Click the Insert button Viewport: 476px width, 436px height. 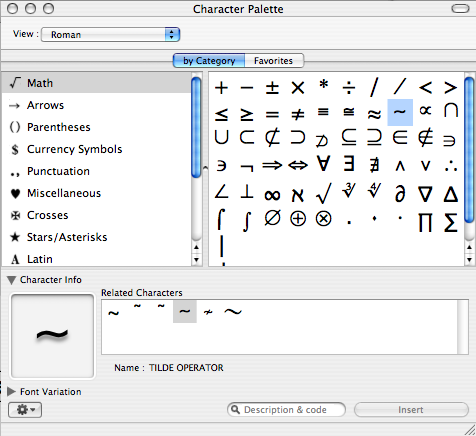point(411,410)
